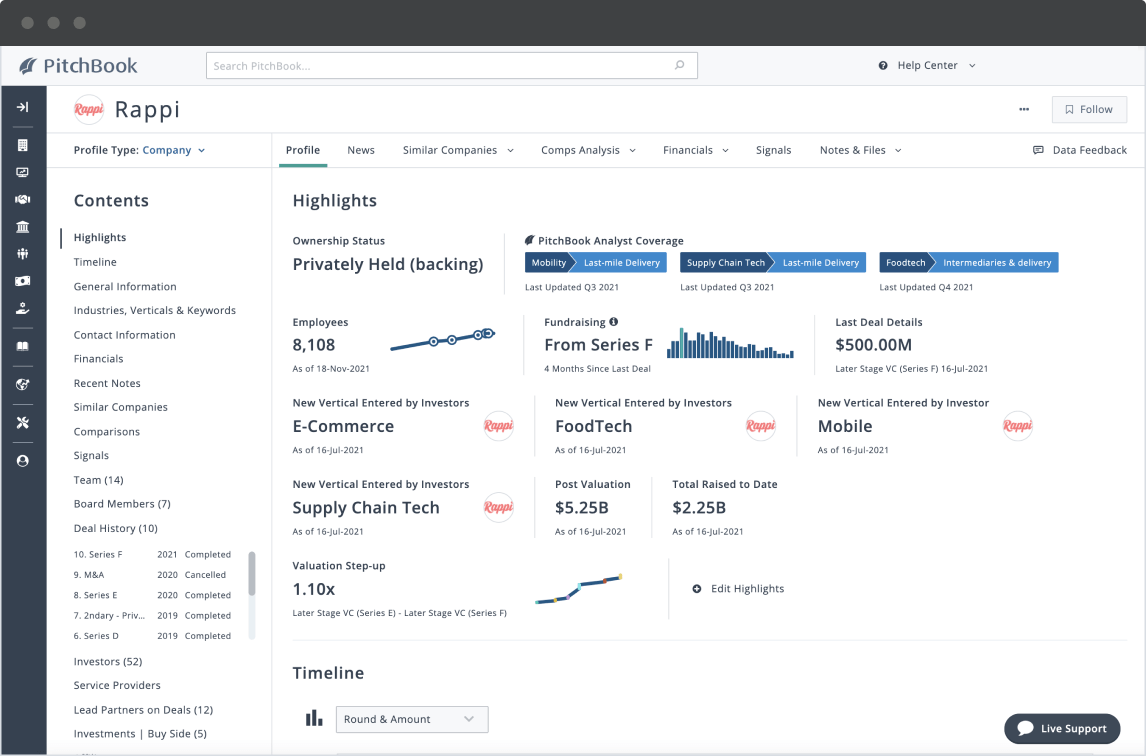Click the Data Feedback link
The image size is (1146, 756).
(x=1089, y=150)
